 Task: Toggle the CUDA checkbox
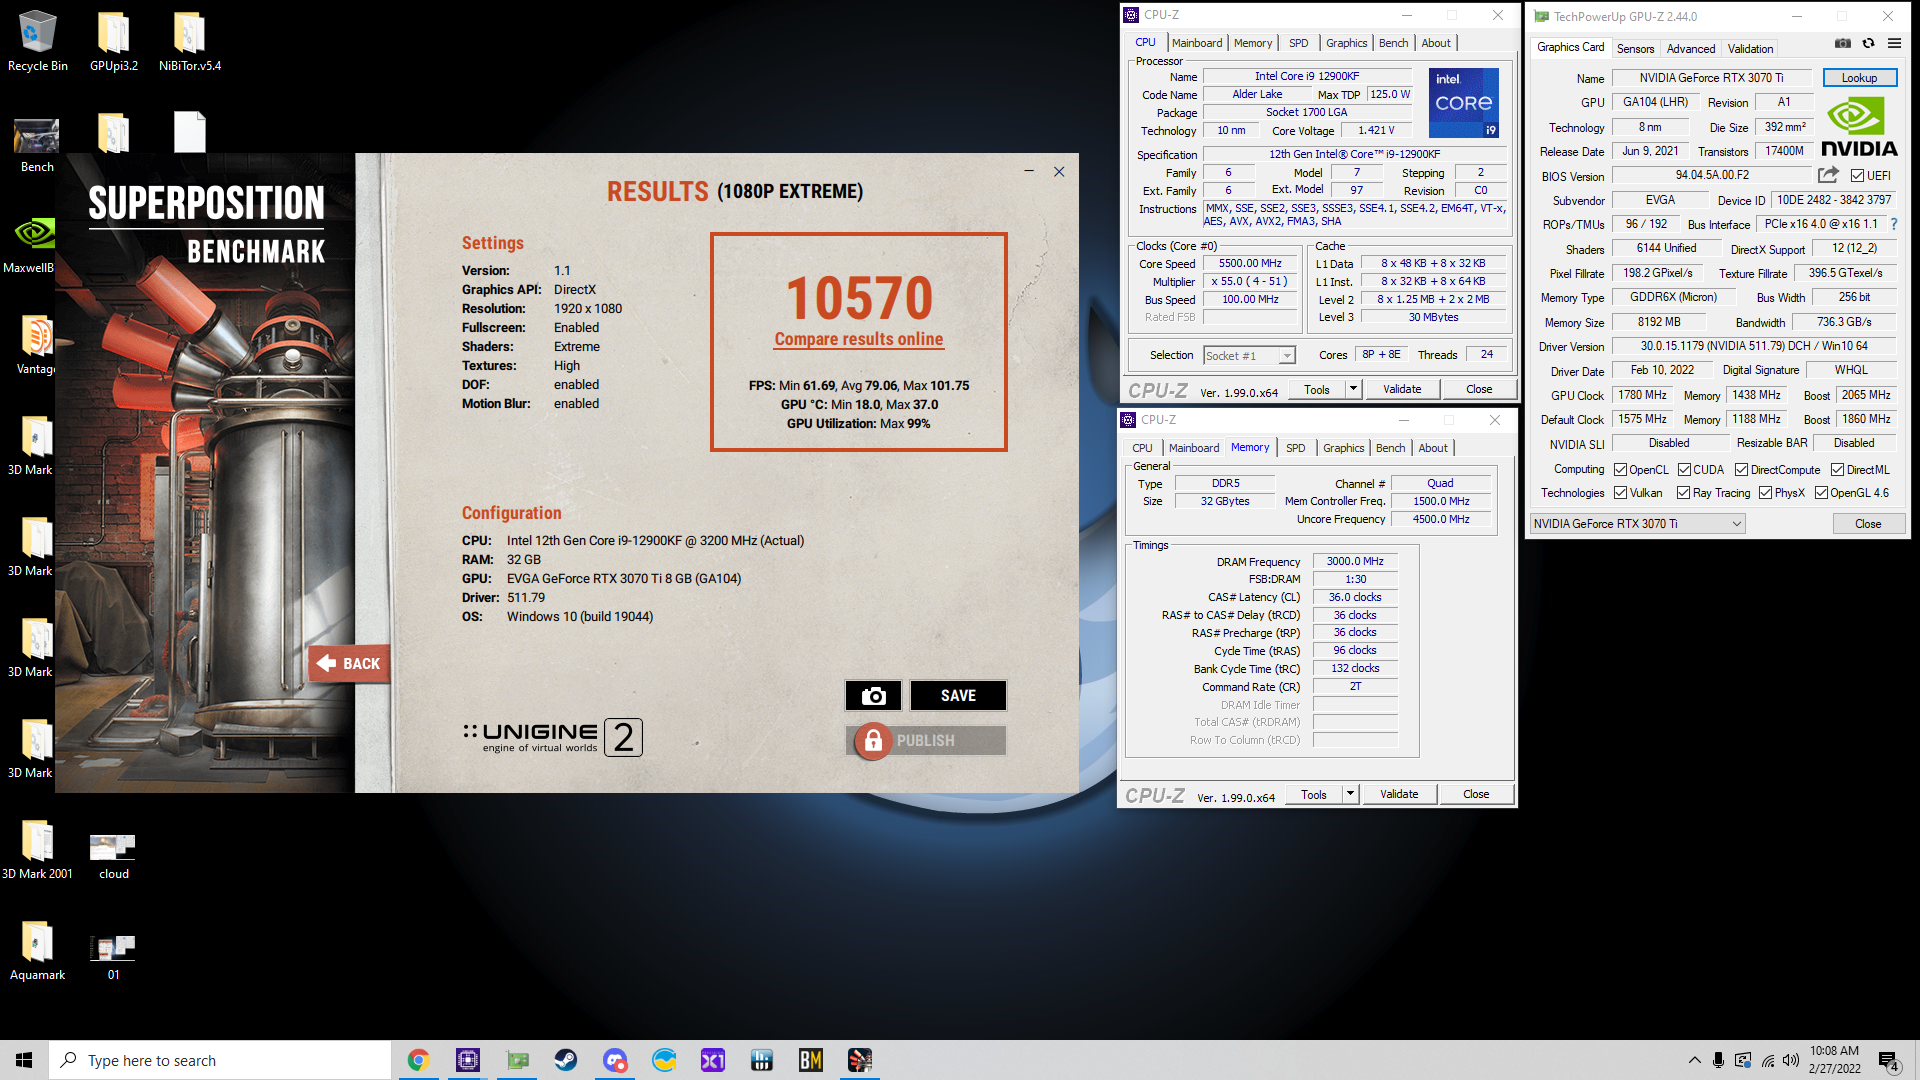click(1684, 470)
